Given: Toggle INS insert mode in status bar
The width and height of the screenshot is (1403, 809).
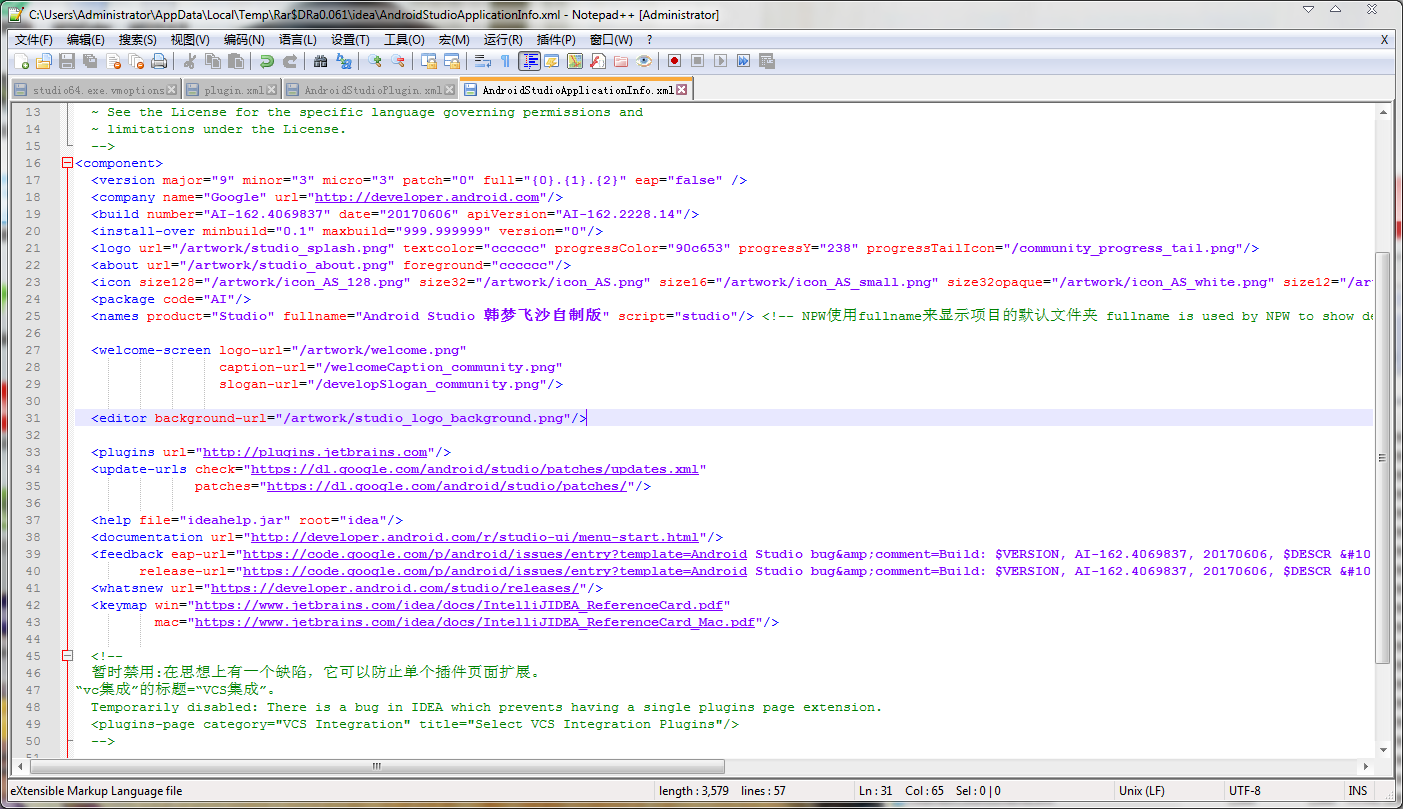Looking at the screenshot, I should tap(1357, 791).
